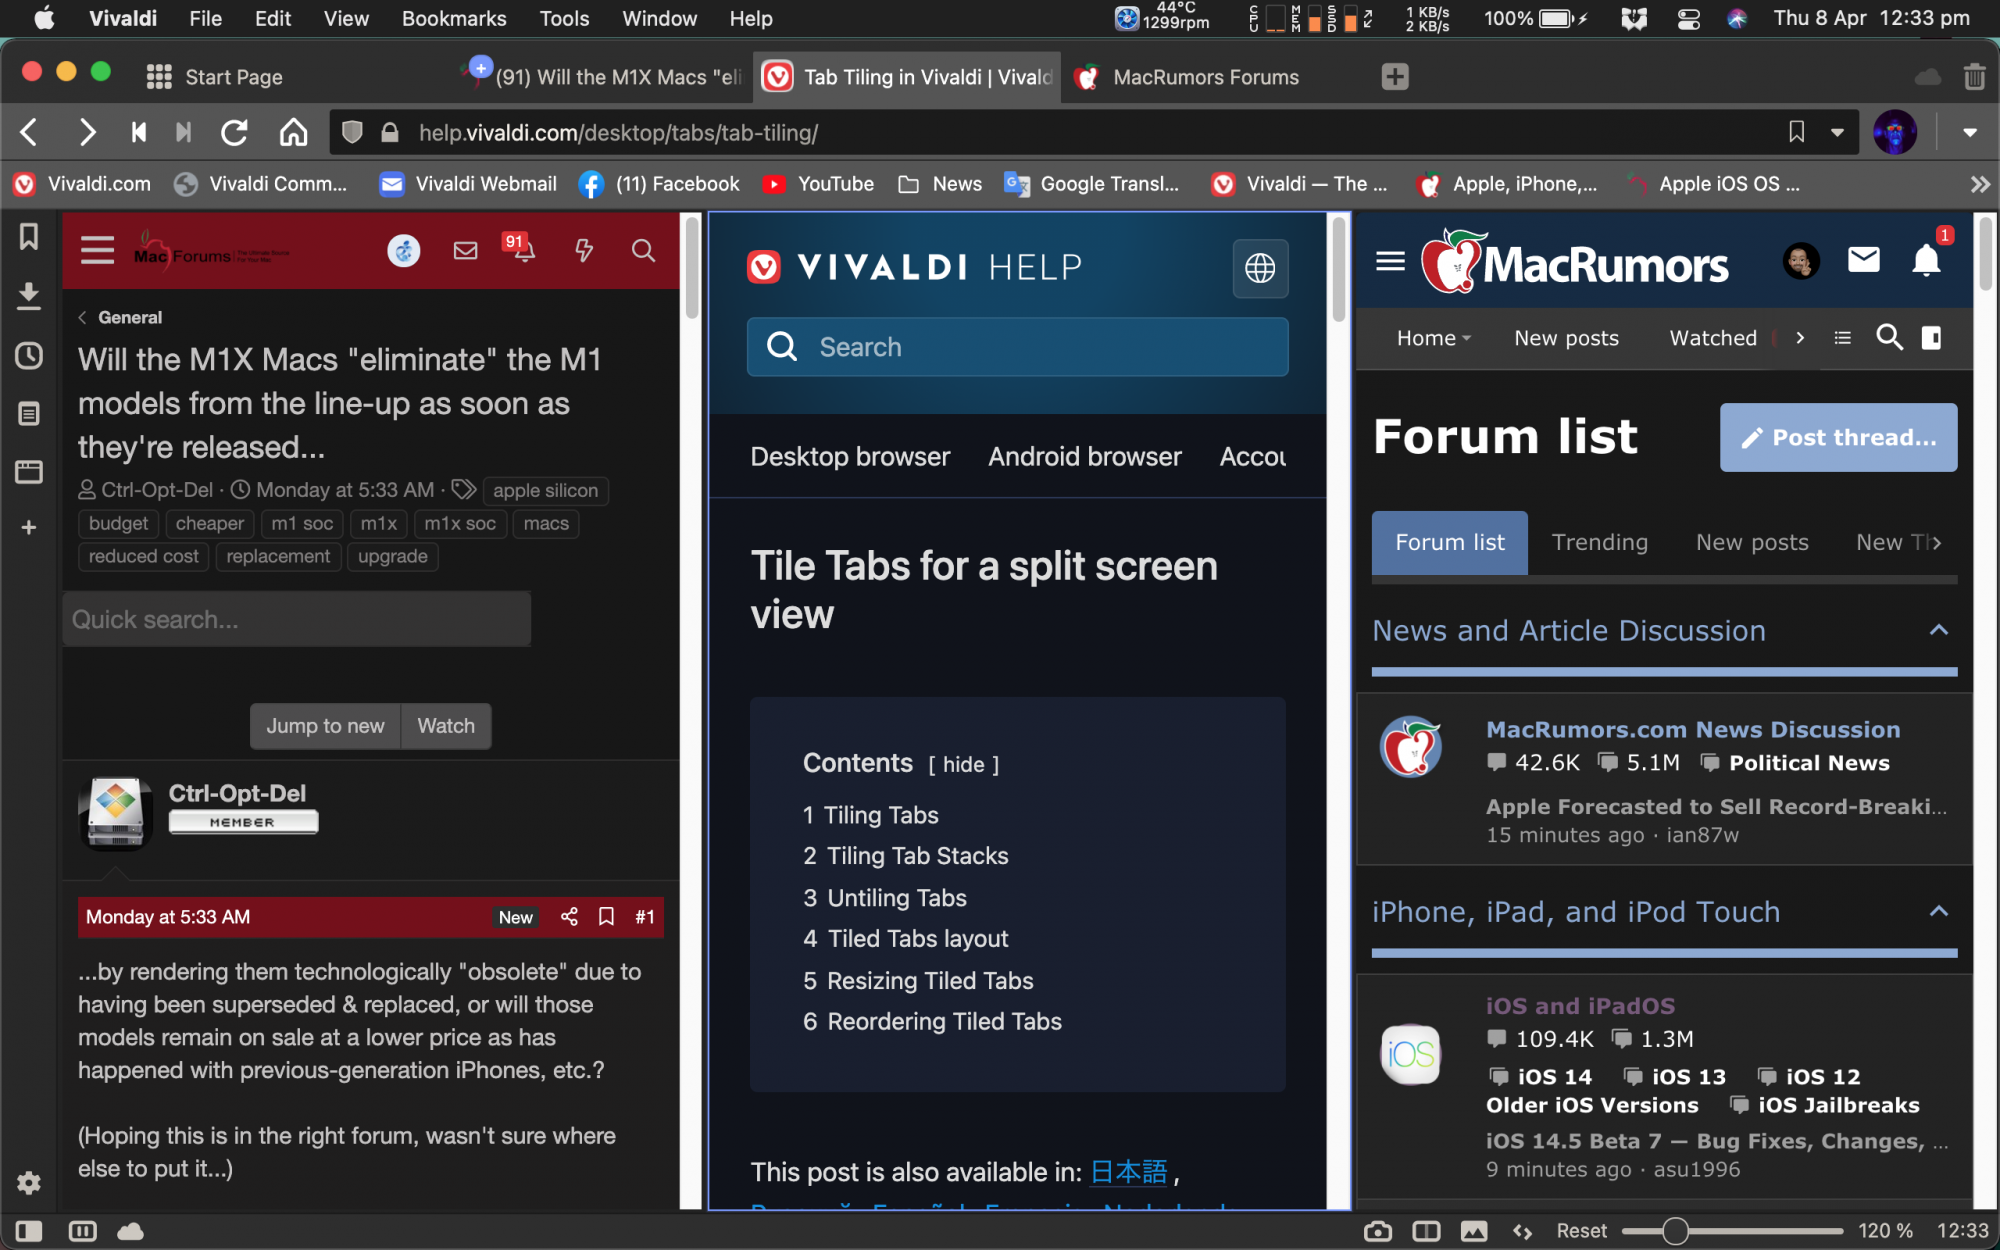
Task: Open the Downloads panel in Vivaldi sidebar
Action: pos(28,296)
